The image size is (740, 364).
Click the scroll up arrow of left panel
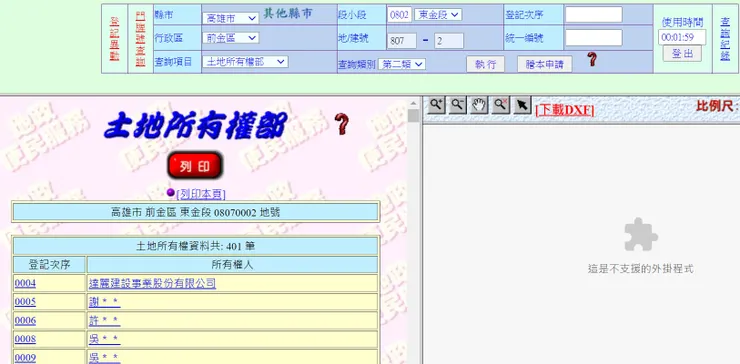click(x=413, y=103)
